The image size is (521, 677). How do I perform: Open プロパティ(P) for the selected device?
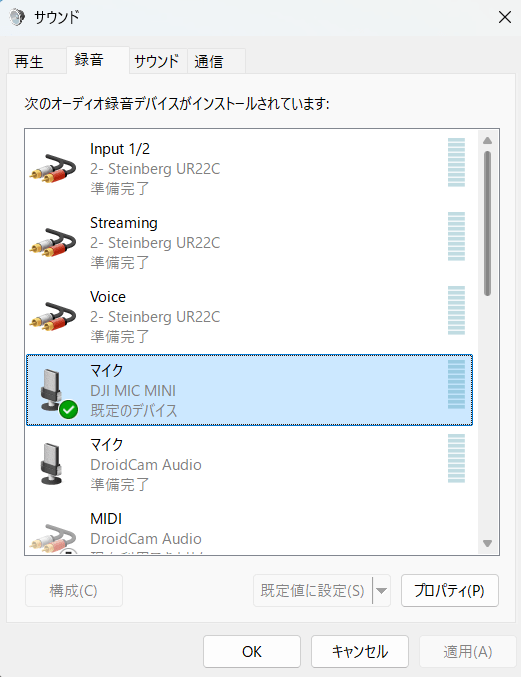(450, 590)
